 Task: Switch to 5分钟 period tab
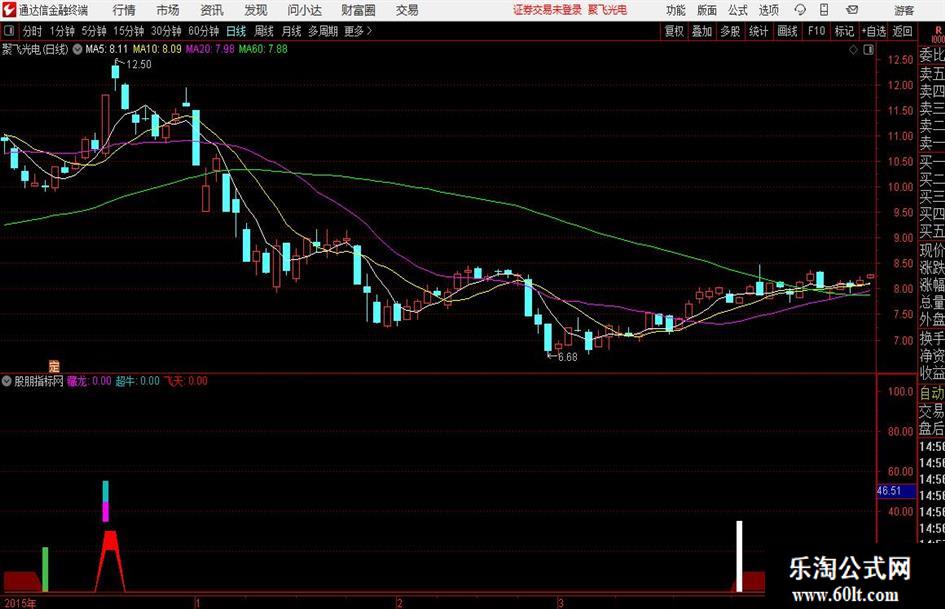point(93,31)
